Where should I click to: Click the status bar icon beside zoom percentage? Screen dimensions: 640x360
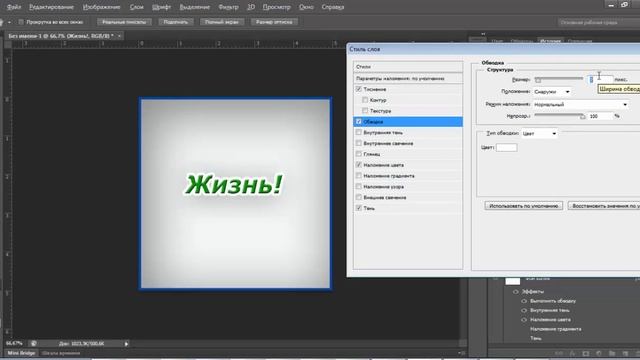click(33, 344)
